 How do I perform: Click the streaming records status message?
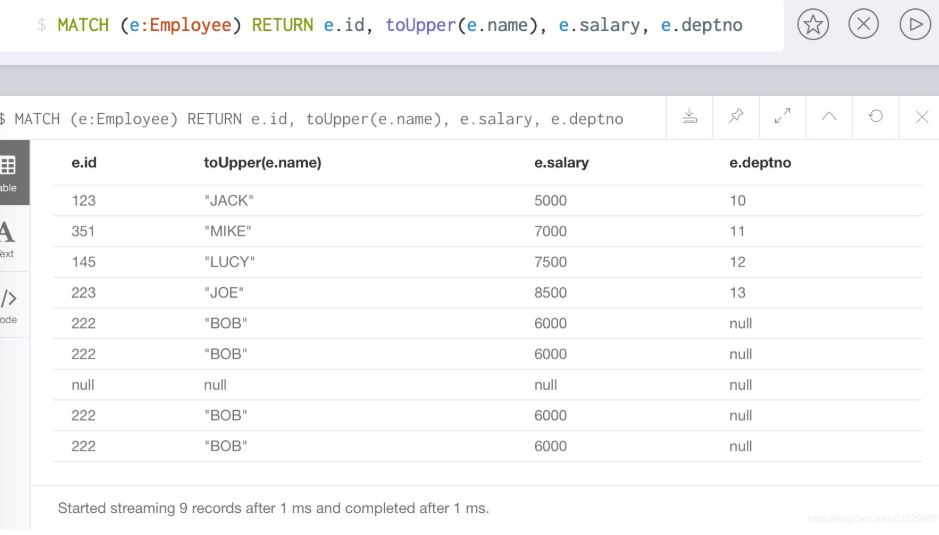pyautogui.click(x=274, y=508)
